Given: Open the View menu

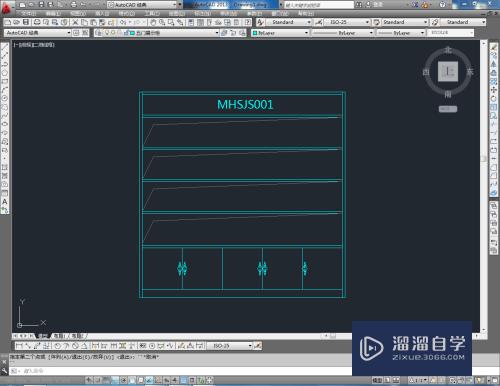Looking at the screenshot, I should pos(78,14).
